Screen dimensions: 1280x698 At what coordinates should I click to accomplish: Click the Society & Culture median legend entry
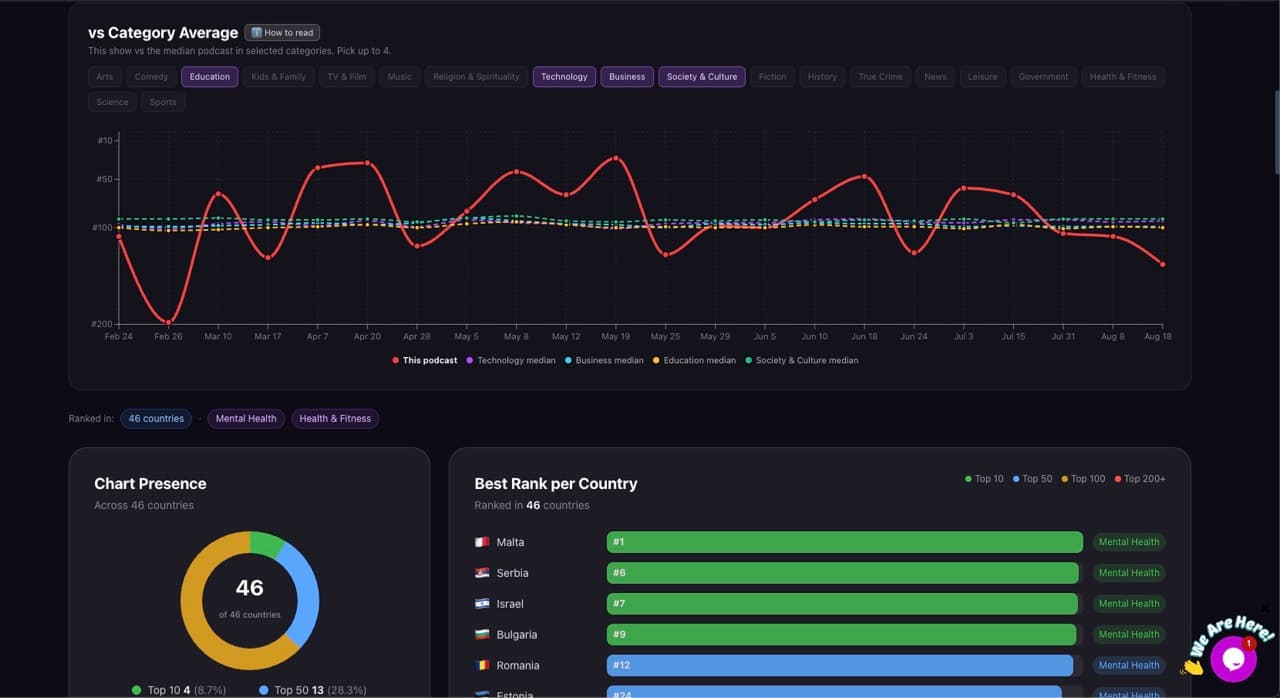pyautogui.click(x=801, y=360)
